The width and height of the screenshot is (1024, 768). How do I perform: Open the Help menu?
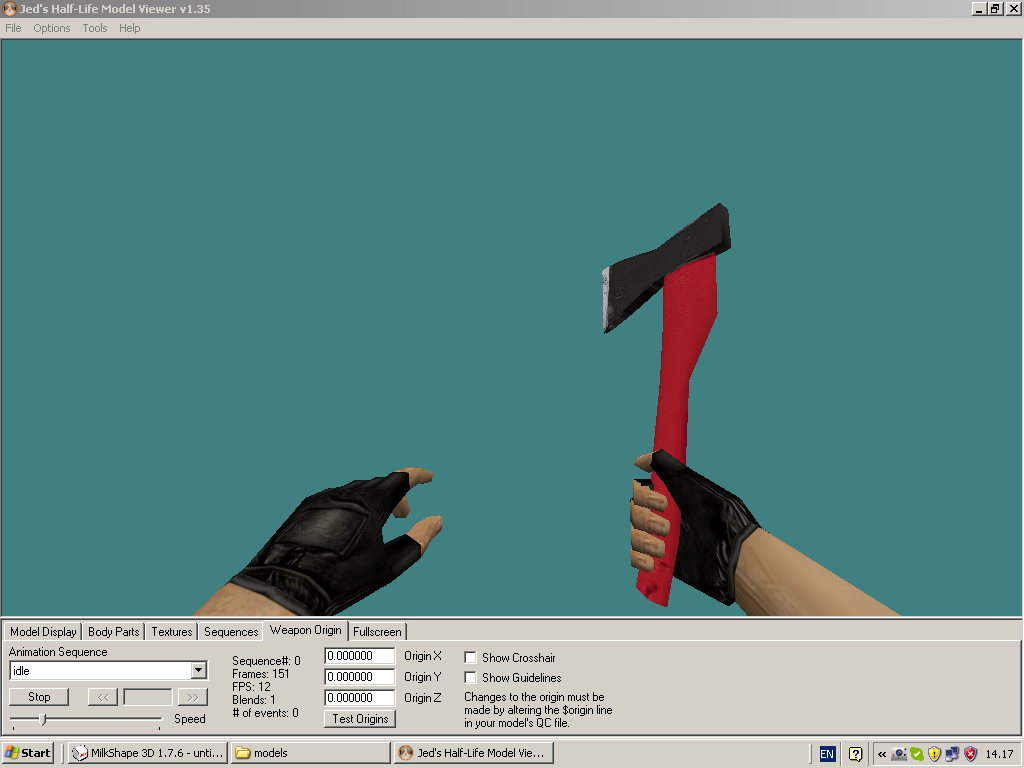(x=129, y=28)
